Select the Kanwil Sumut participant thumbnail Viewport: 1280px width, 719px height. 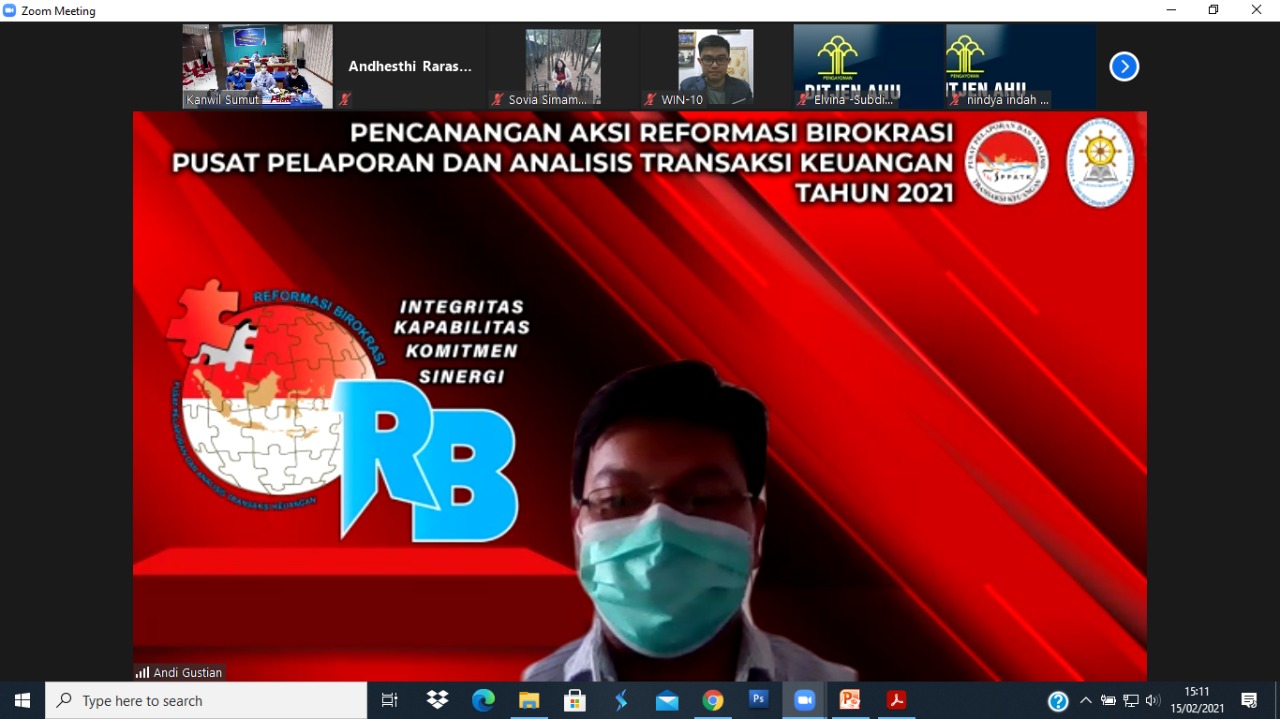257,65
